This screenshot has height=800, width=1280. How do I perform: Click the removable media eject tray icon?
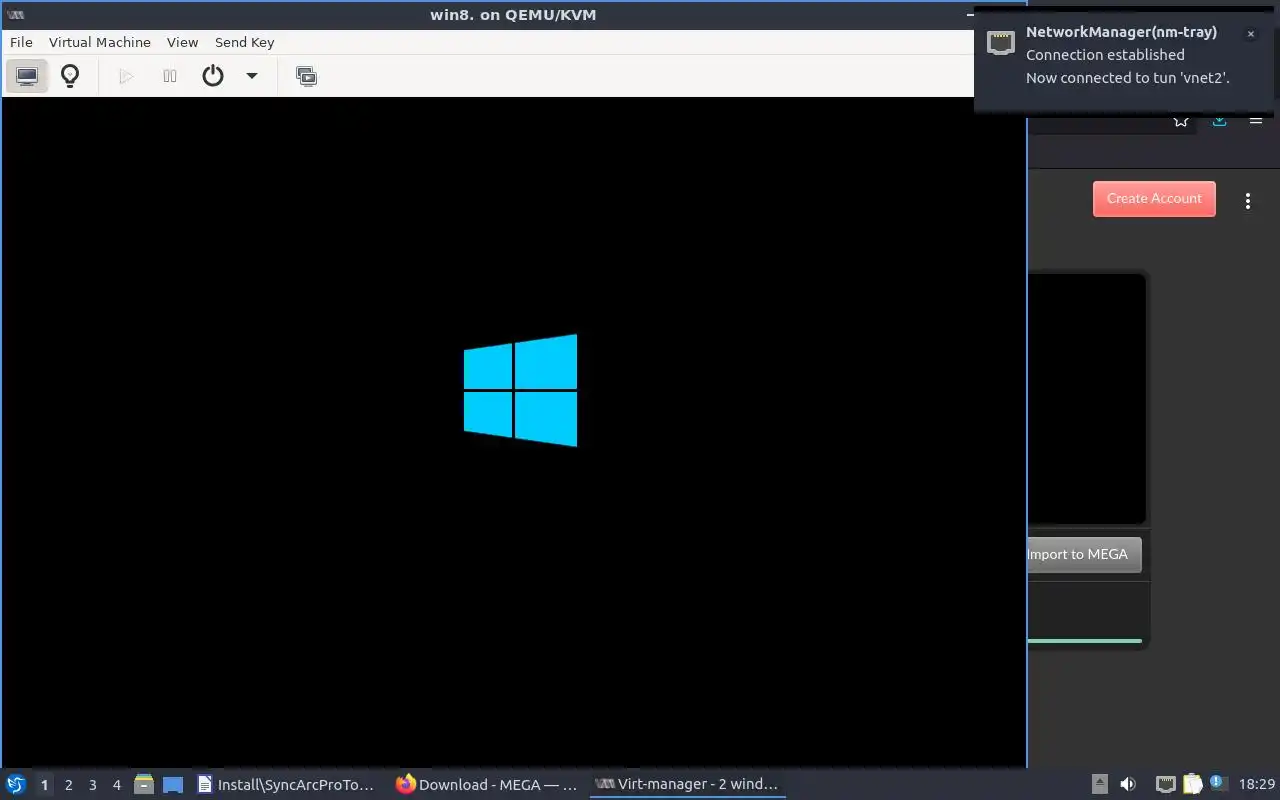(x=1099, y=785)
